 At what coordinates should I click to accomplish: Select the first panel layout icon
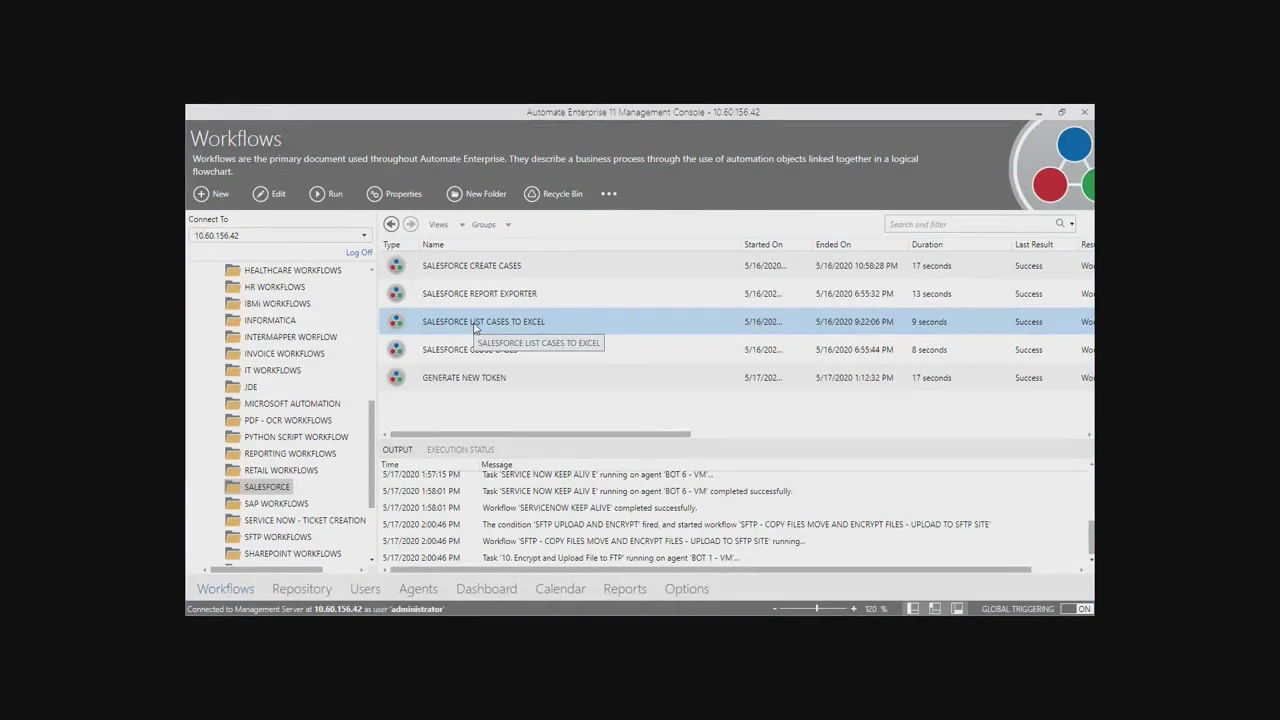913,608
